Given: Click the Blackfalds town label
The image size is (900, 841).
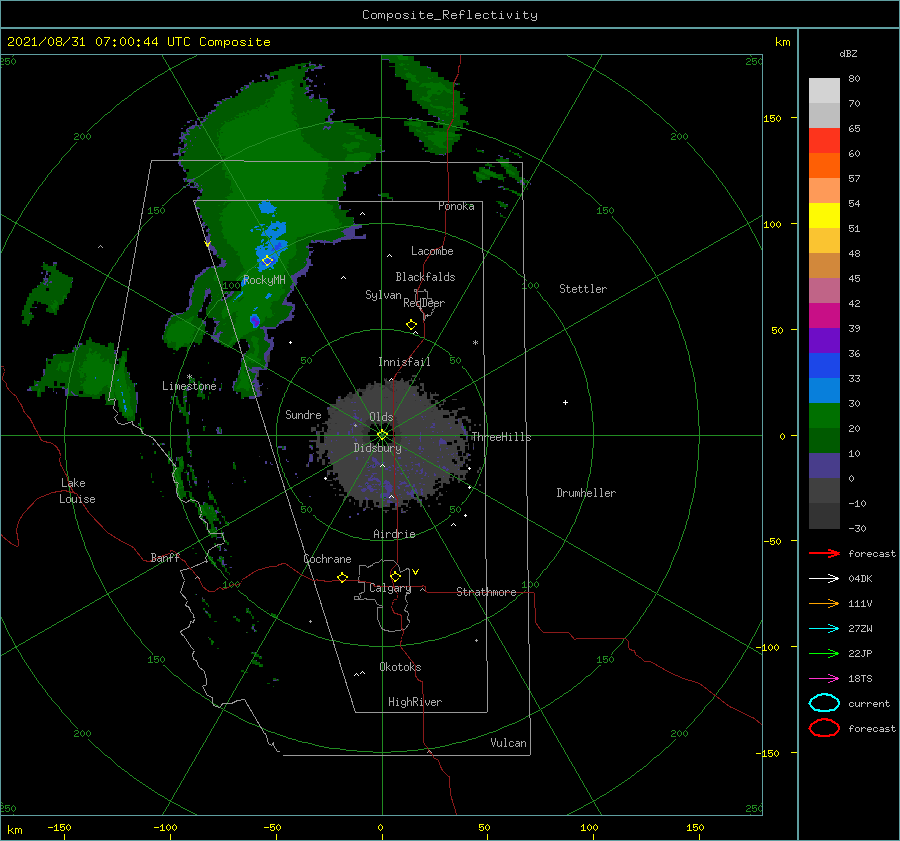Looking at the screenshot, I should click(x=425, y=277).
